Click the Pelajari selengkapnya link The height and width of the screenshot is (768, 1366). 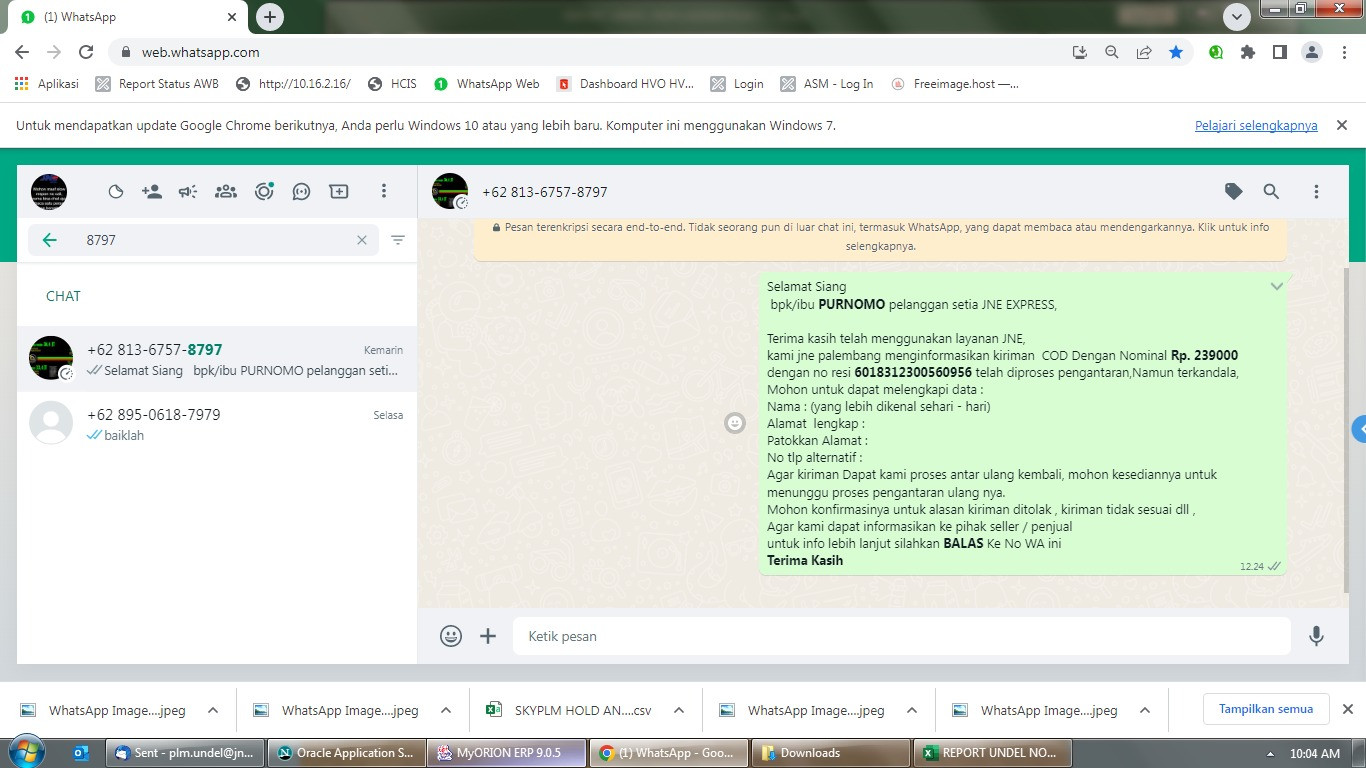[x=1256, y=126]
